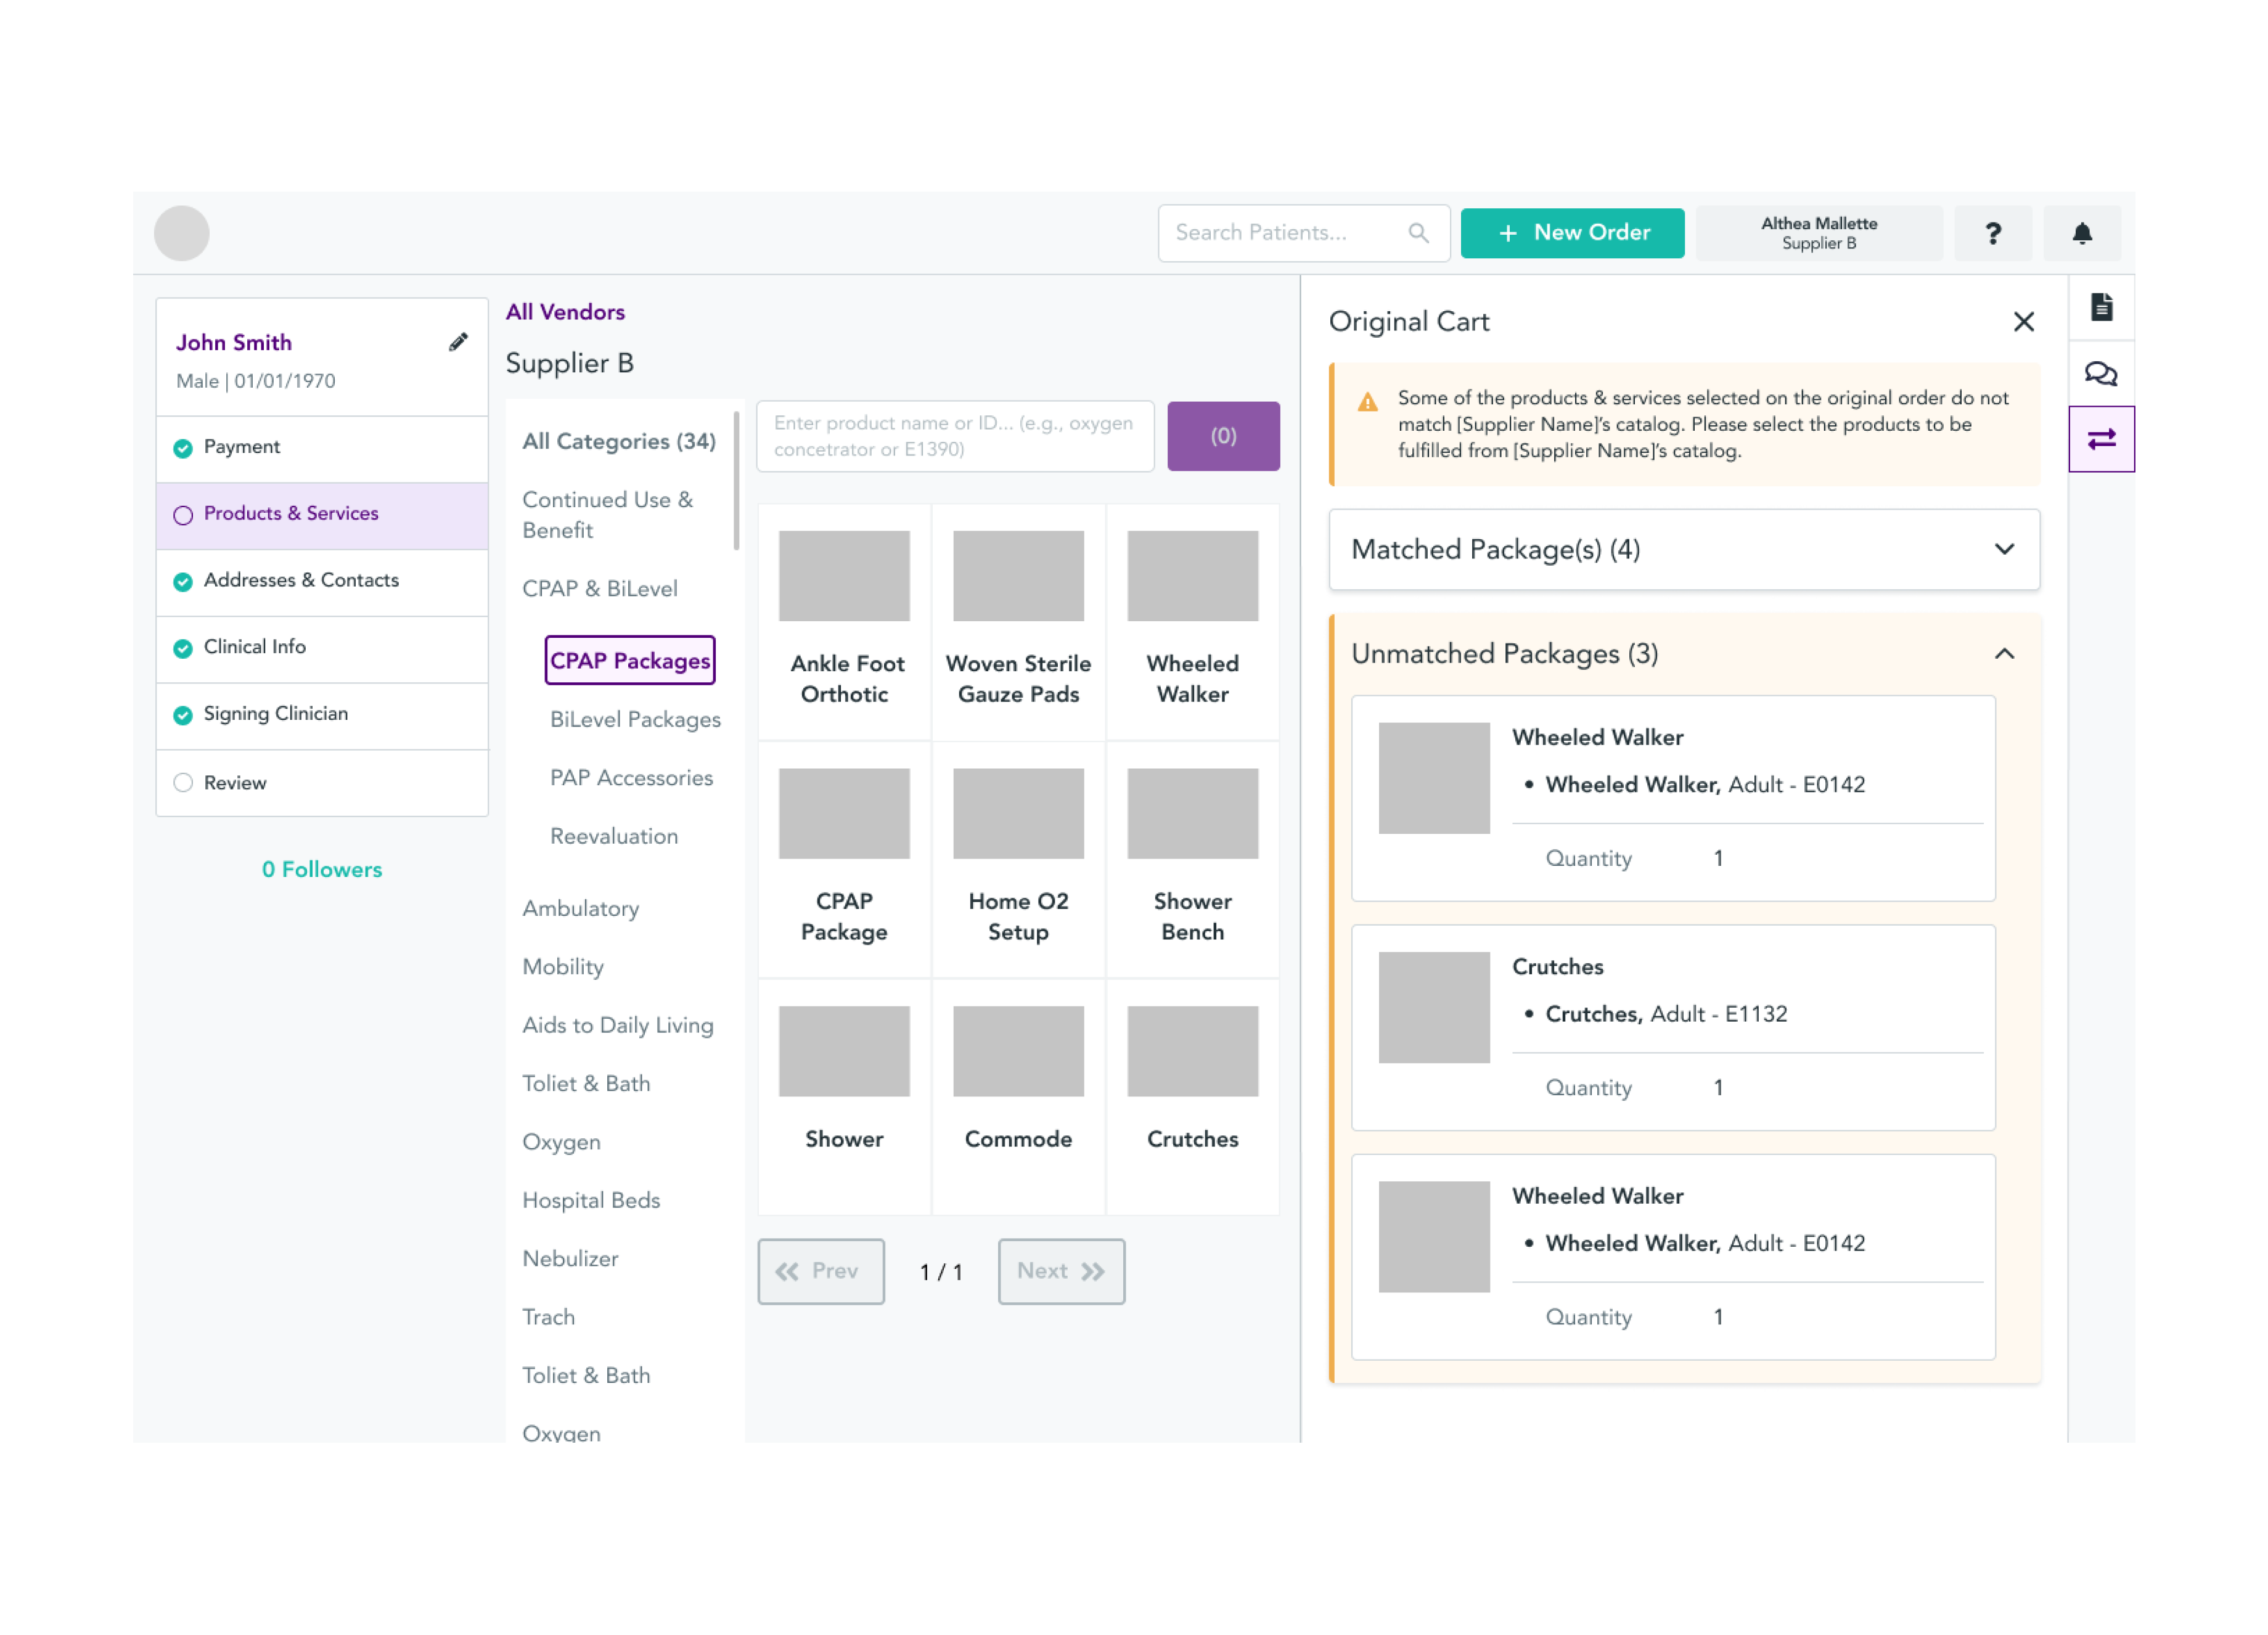This screenshot has height=1635, width=2268.
Task: Click the search magnifier icon
Action: (1418, 233)
